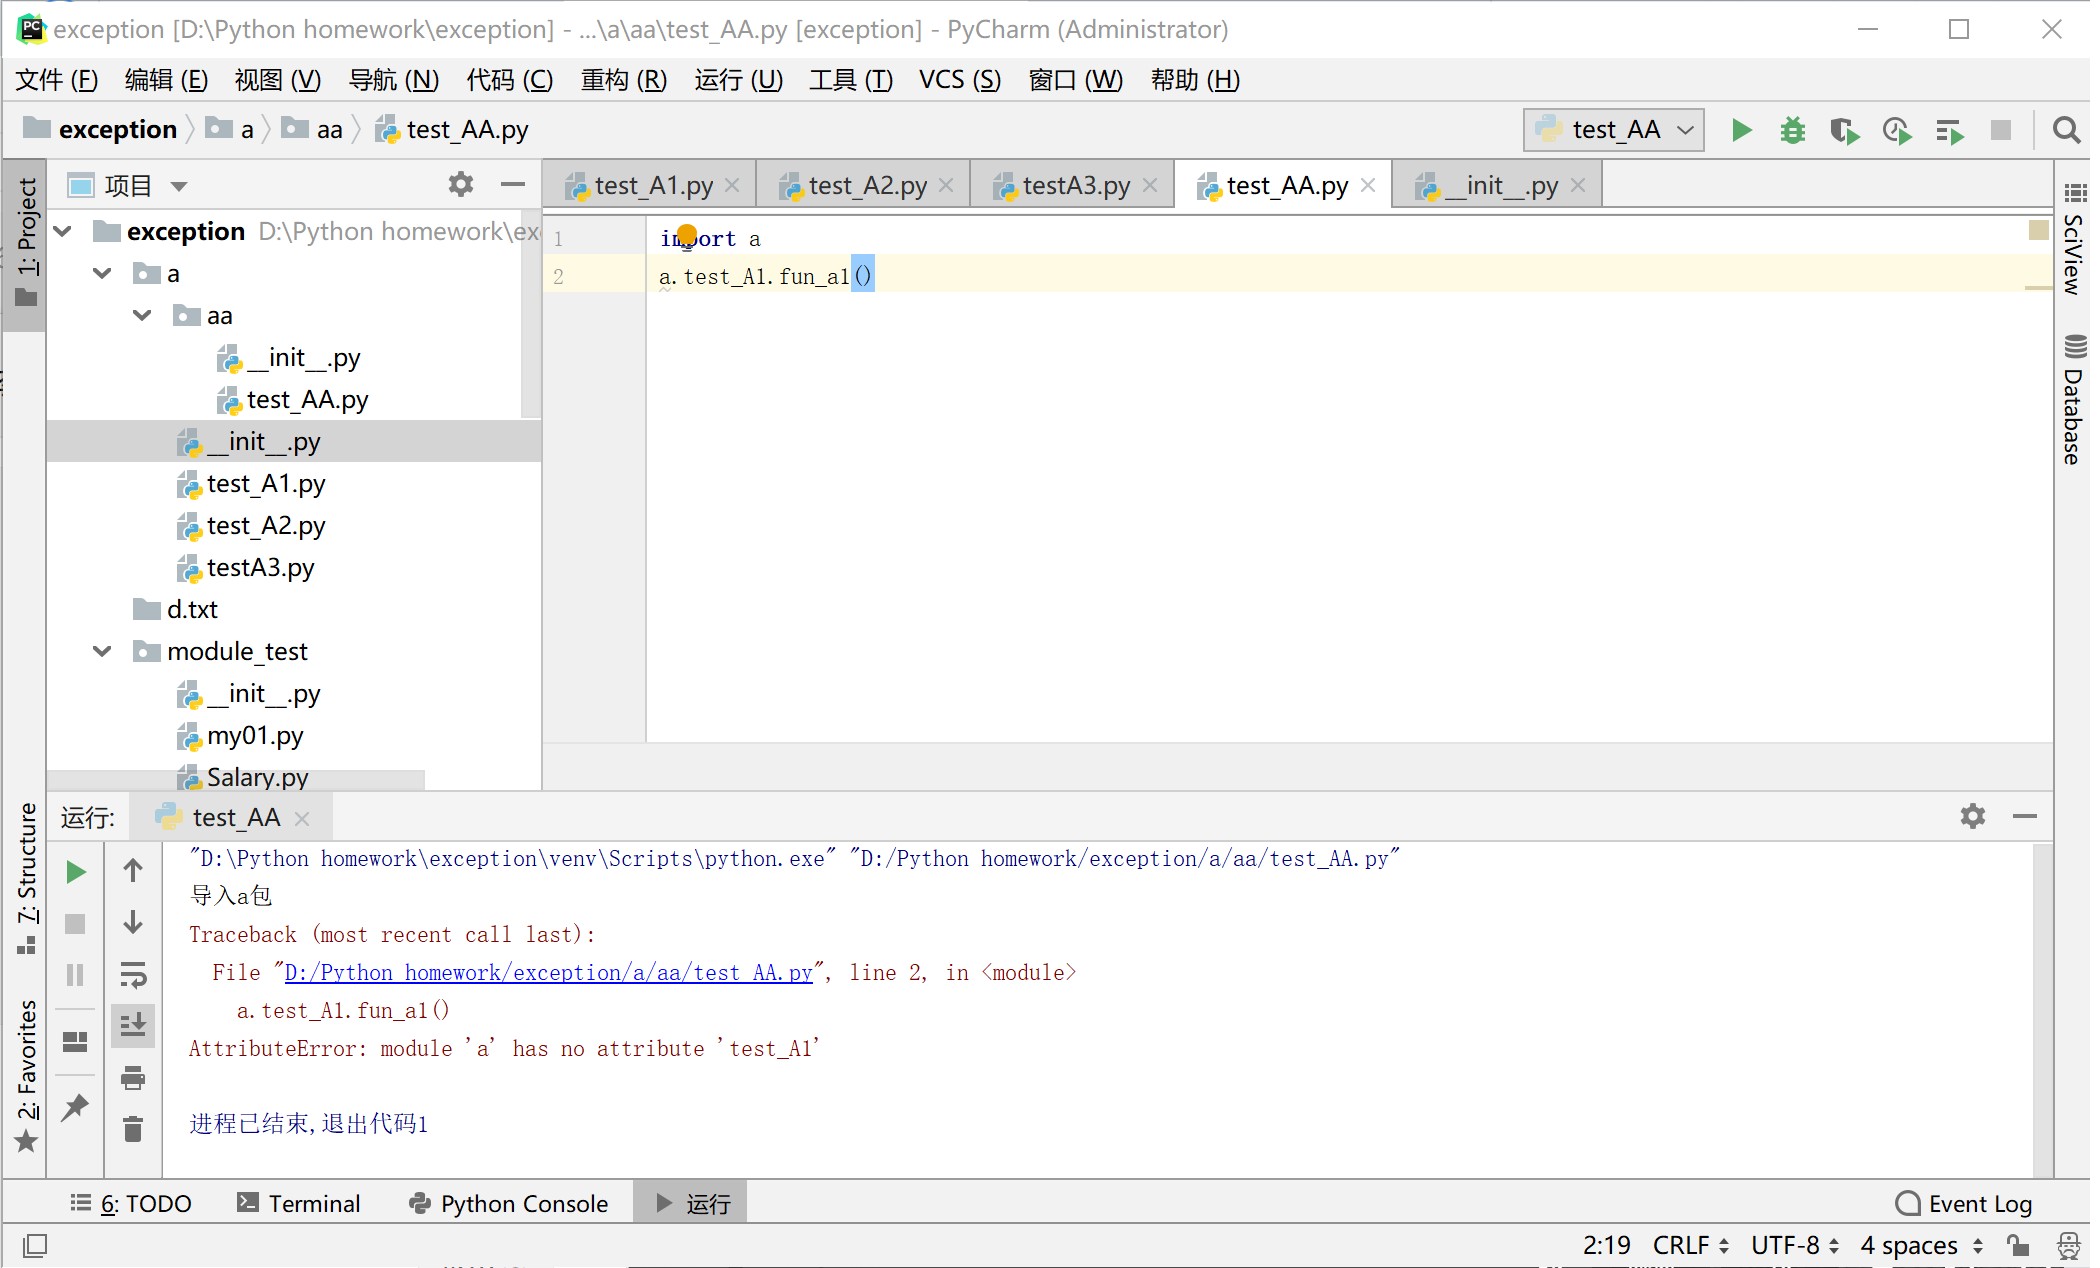Open the 文件 (F) menu
Viewport: 2100px width, 1268px height.
click(57, 80)
